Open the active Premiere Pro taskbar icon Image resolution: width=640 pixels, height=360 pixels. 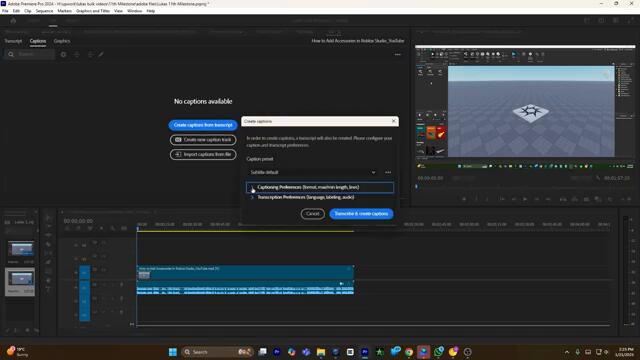pos(364,352)
